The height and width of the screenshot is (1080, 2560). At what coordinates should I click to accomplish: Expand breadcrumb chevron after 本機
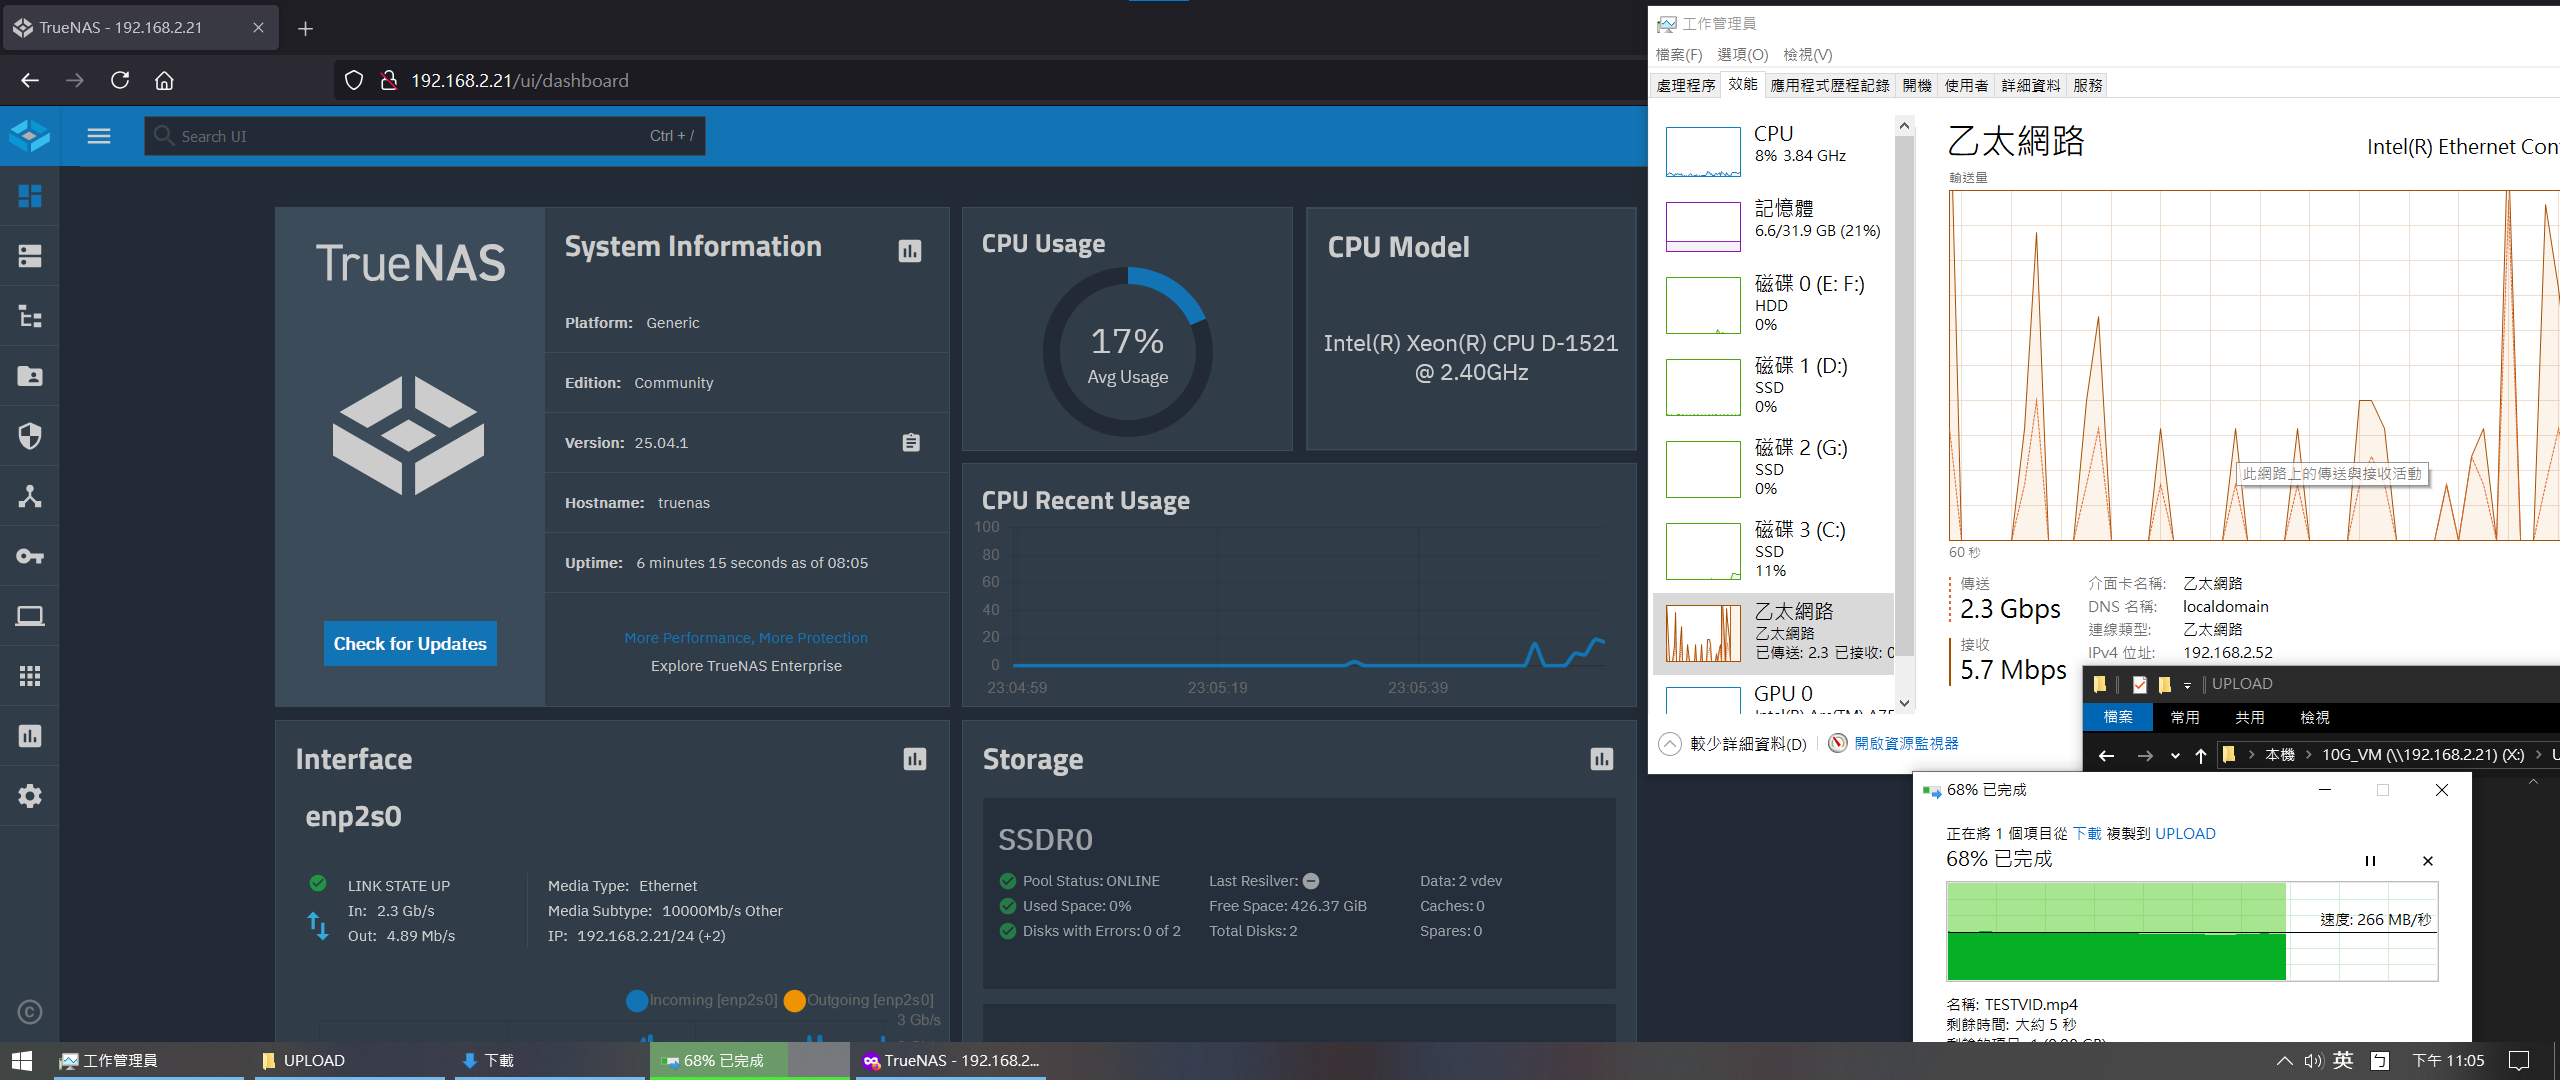click(x=2308, y=755)
